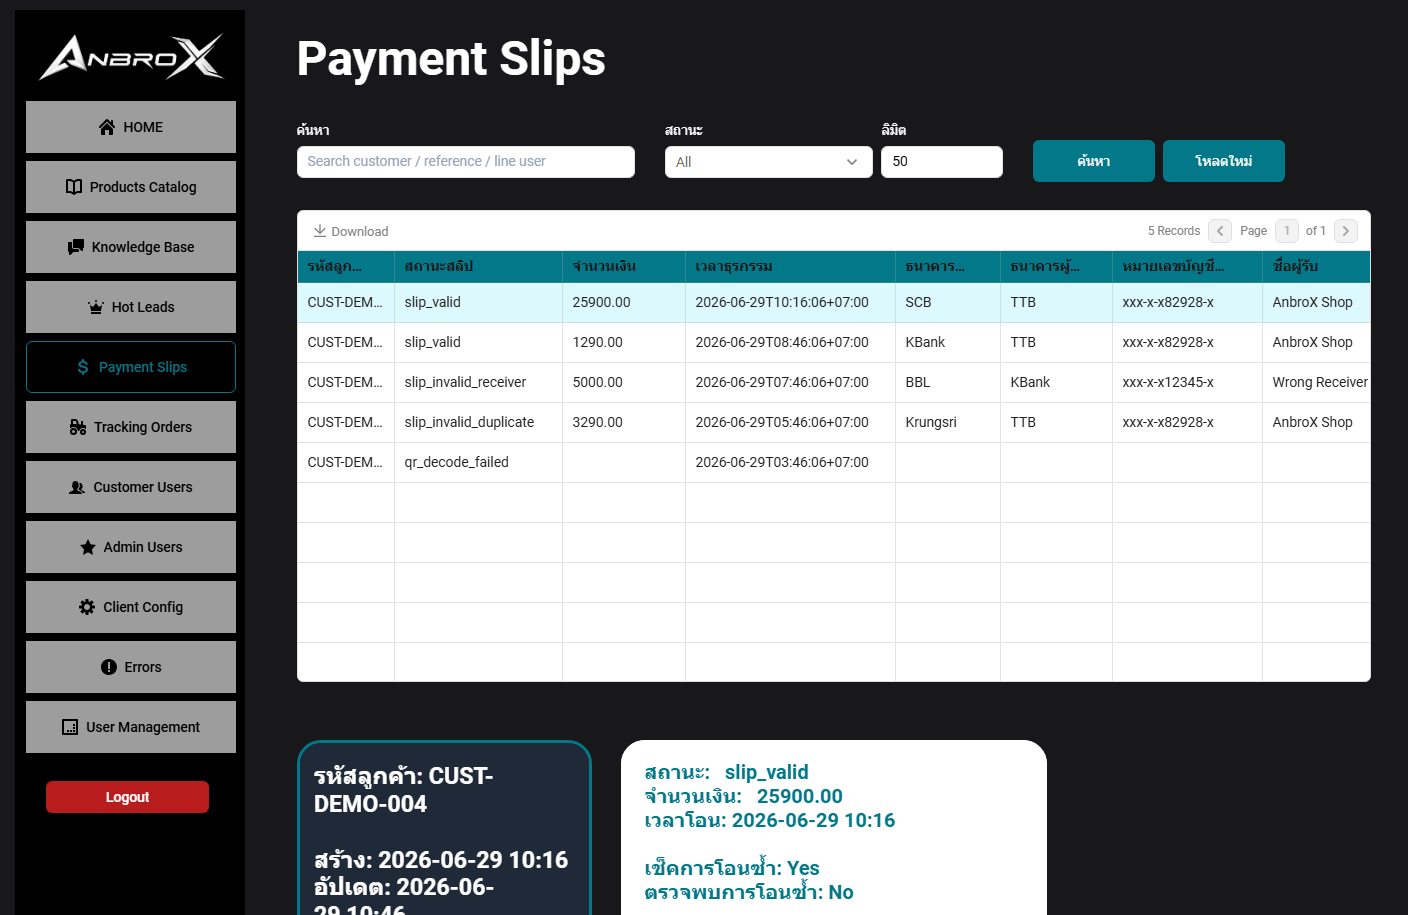Focus the search customer input field

[466, 162]
